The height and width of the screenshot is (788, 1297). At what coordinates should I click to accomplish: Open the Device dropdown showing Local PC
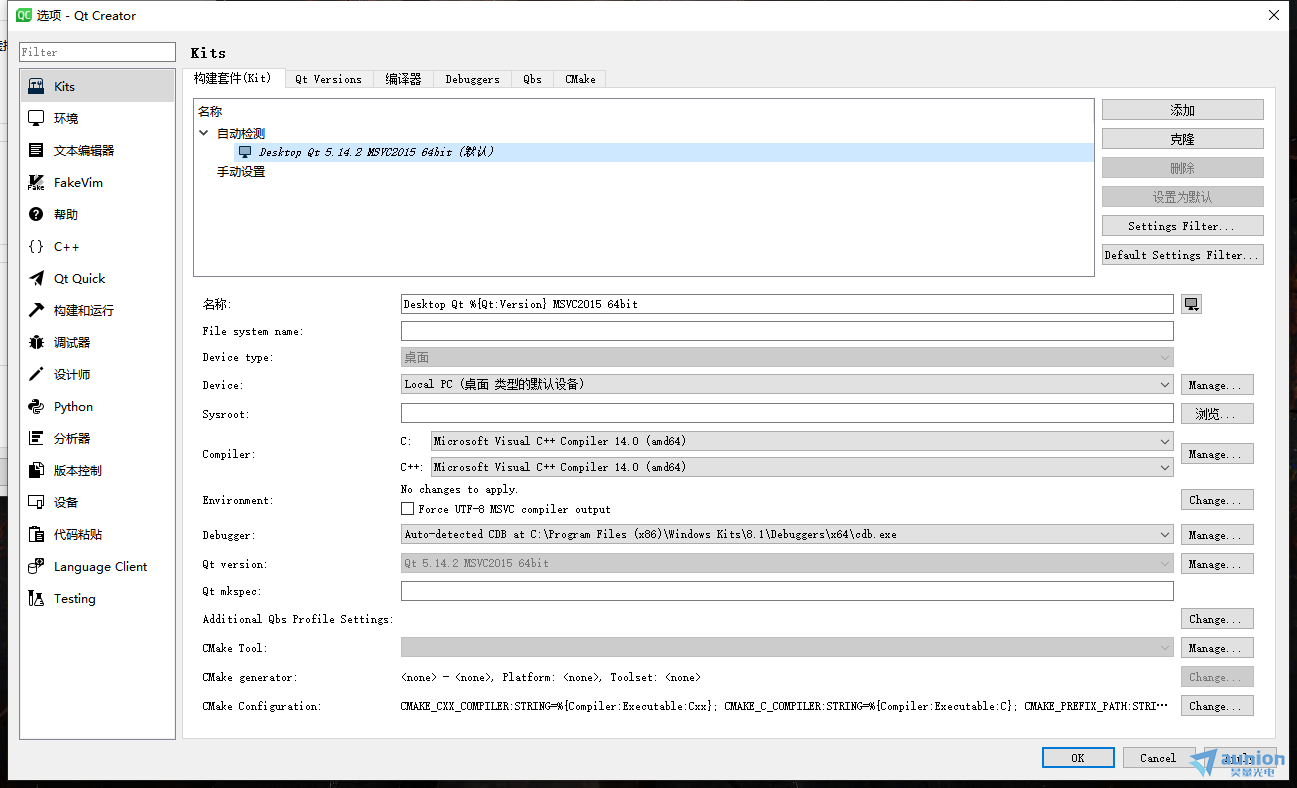point(787,384)
